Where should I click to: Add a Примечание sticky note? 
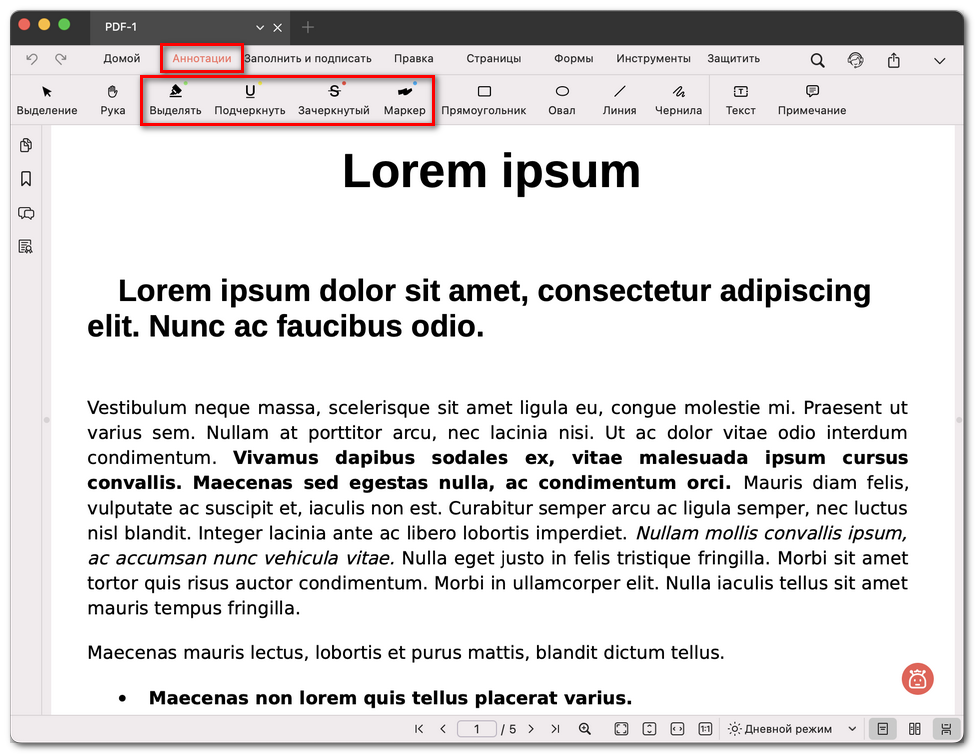point(812,99)
